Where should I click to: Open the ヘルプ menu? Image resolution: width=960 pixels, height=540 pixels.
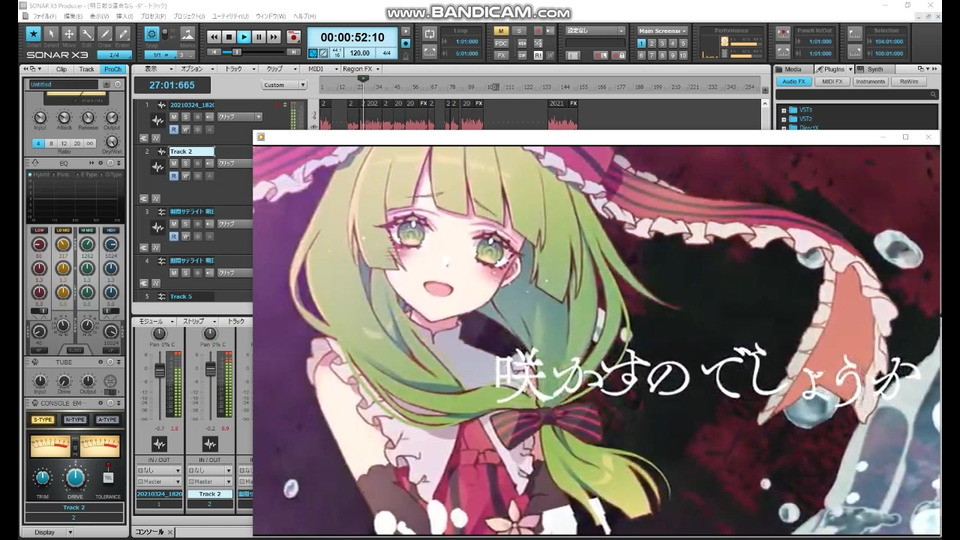tap(304, 17)
